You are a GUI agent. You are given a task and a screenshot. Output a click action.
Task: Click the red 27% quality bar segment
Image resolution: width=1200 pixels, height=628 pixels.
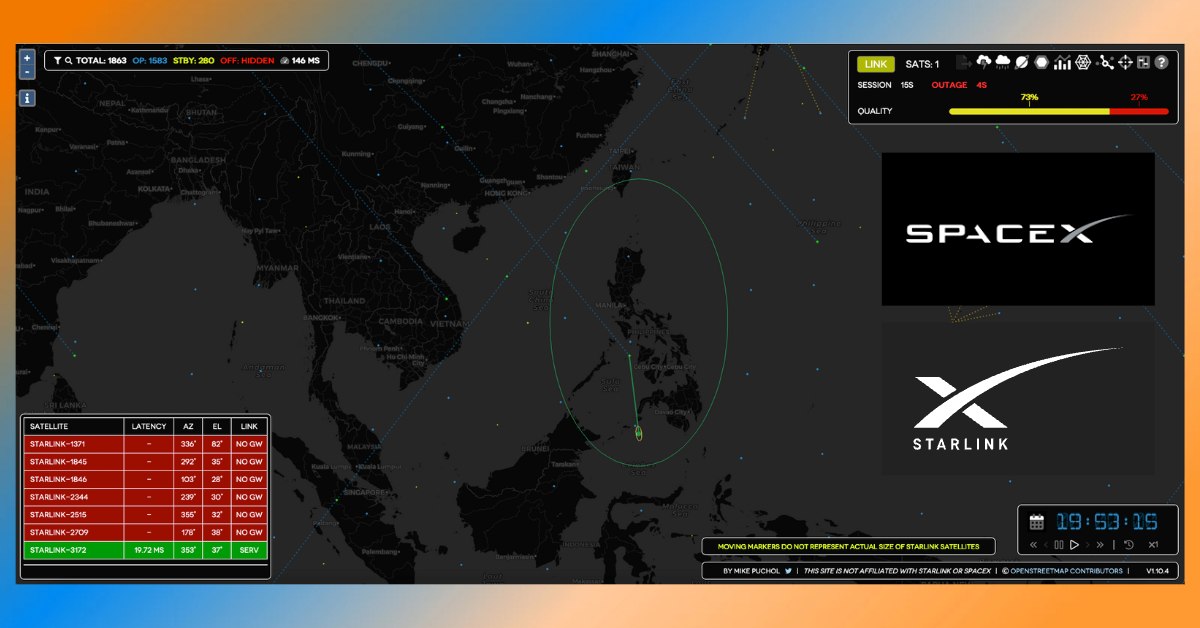coord(1139,111)
